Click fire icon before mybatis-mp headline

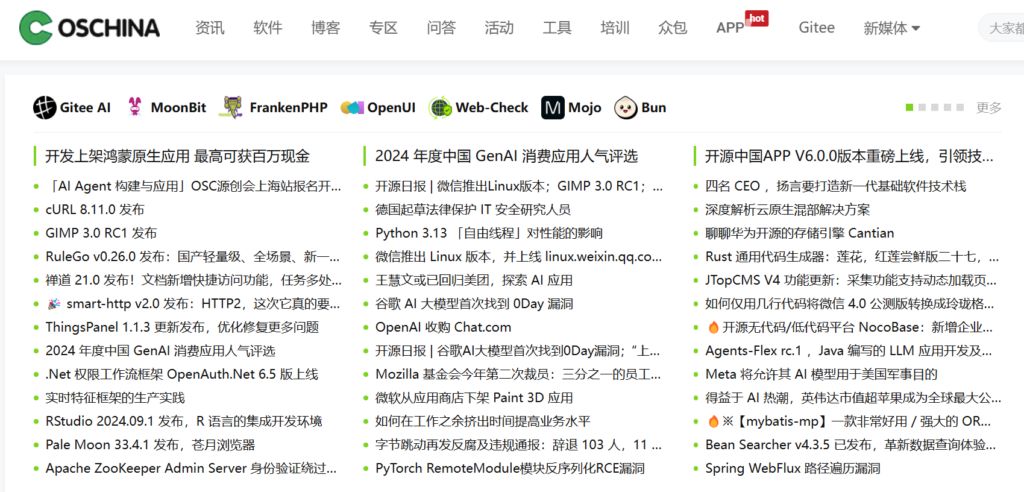pos(713,421)
